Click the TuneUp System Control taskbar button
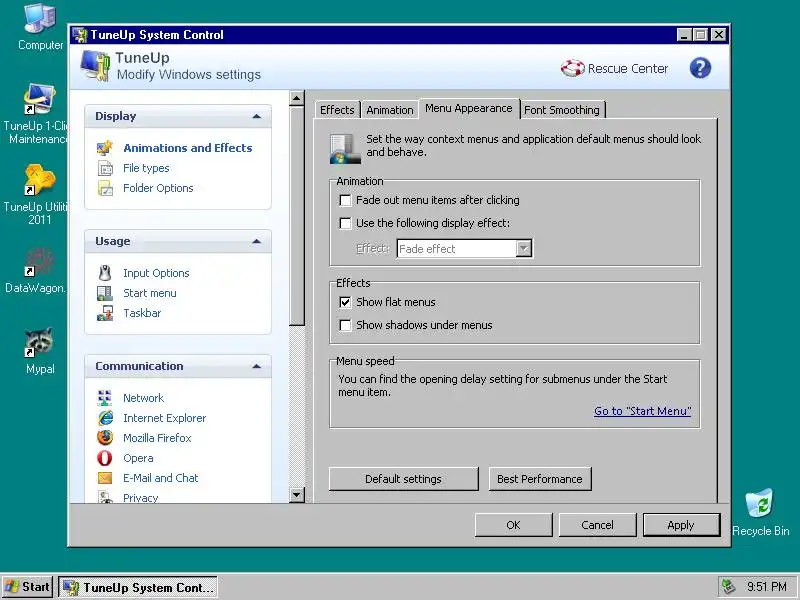 click(138, 587)
